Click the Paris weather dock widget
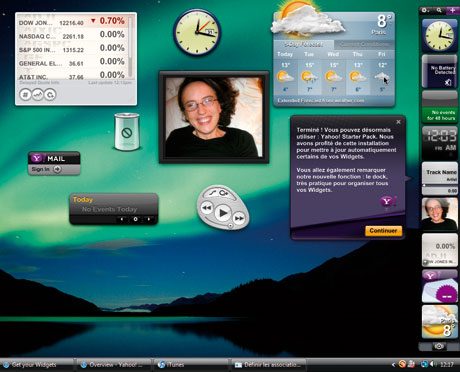460x372 pixels. (x=440, y=322)
